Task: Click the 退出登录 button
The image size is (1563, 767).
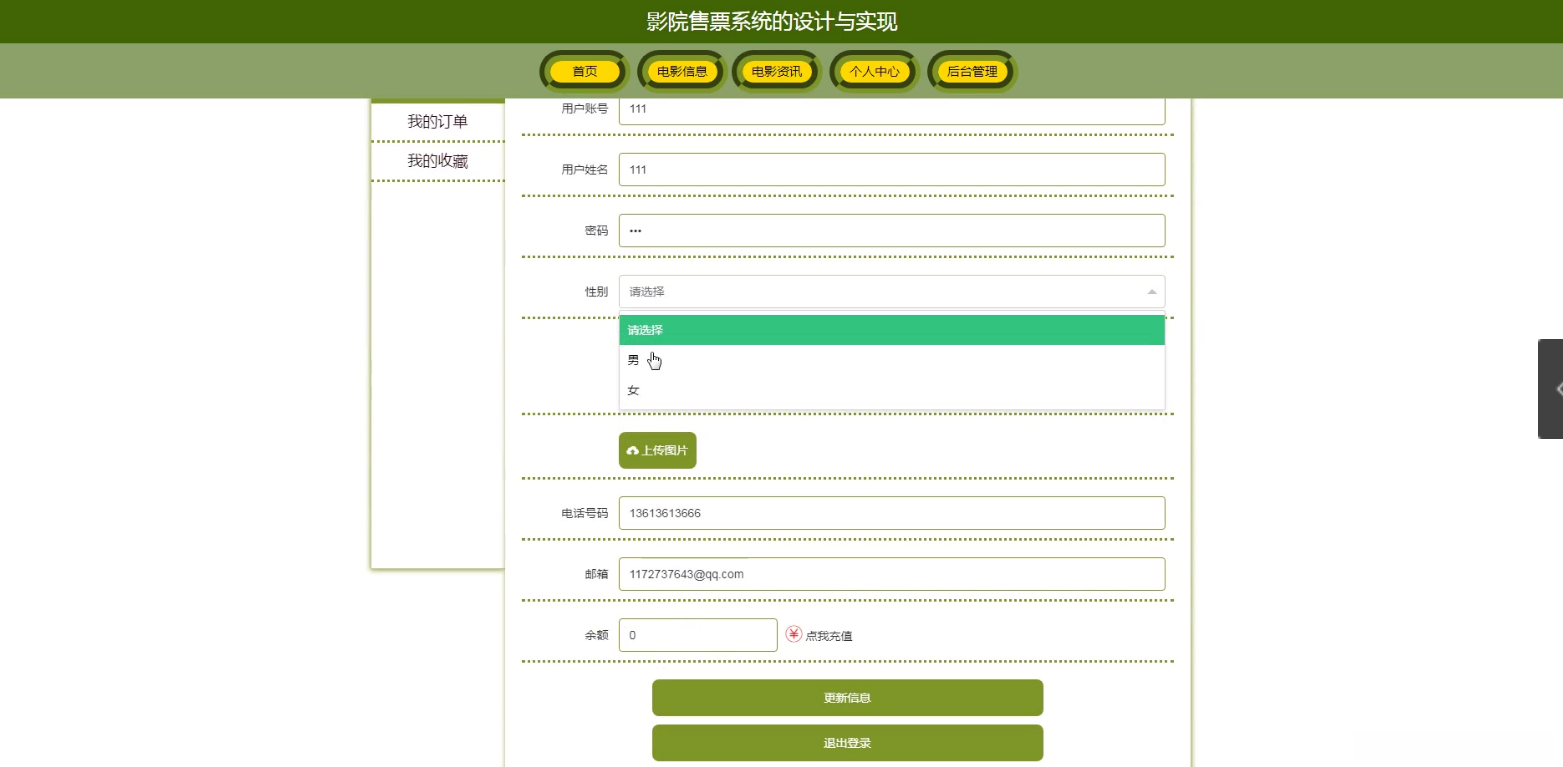Action: coord(847,743)
